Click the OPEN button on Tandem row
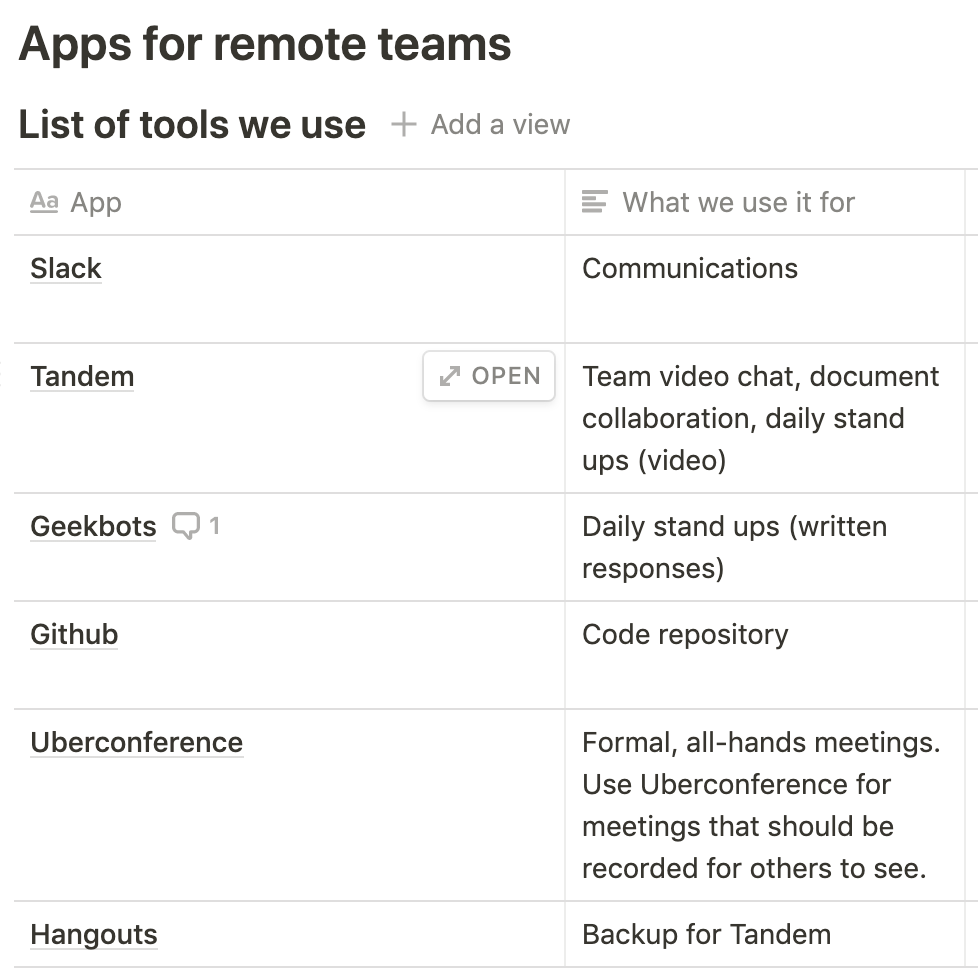Viewport: 978px width, 978px height. [x=489, y=376]
